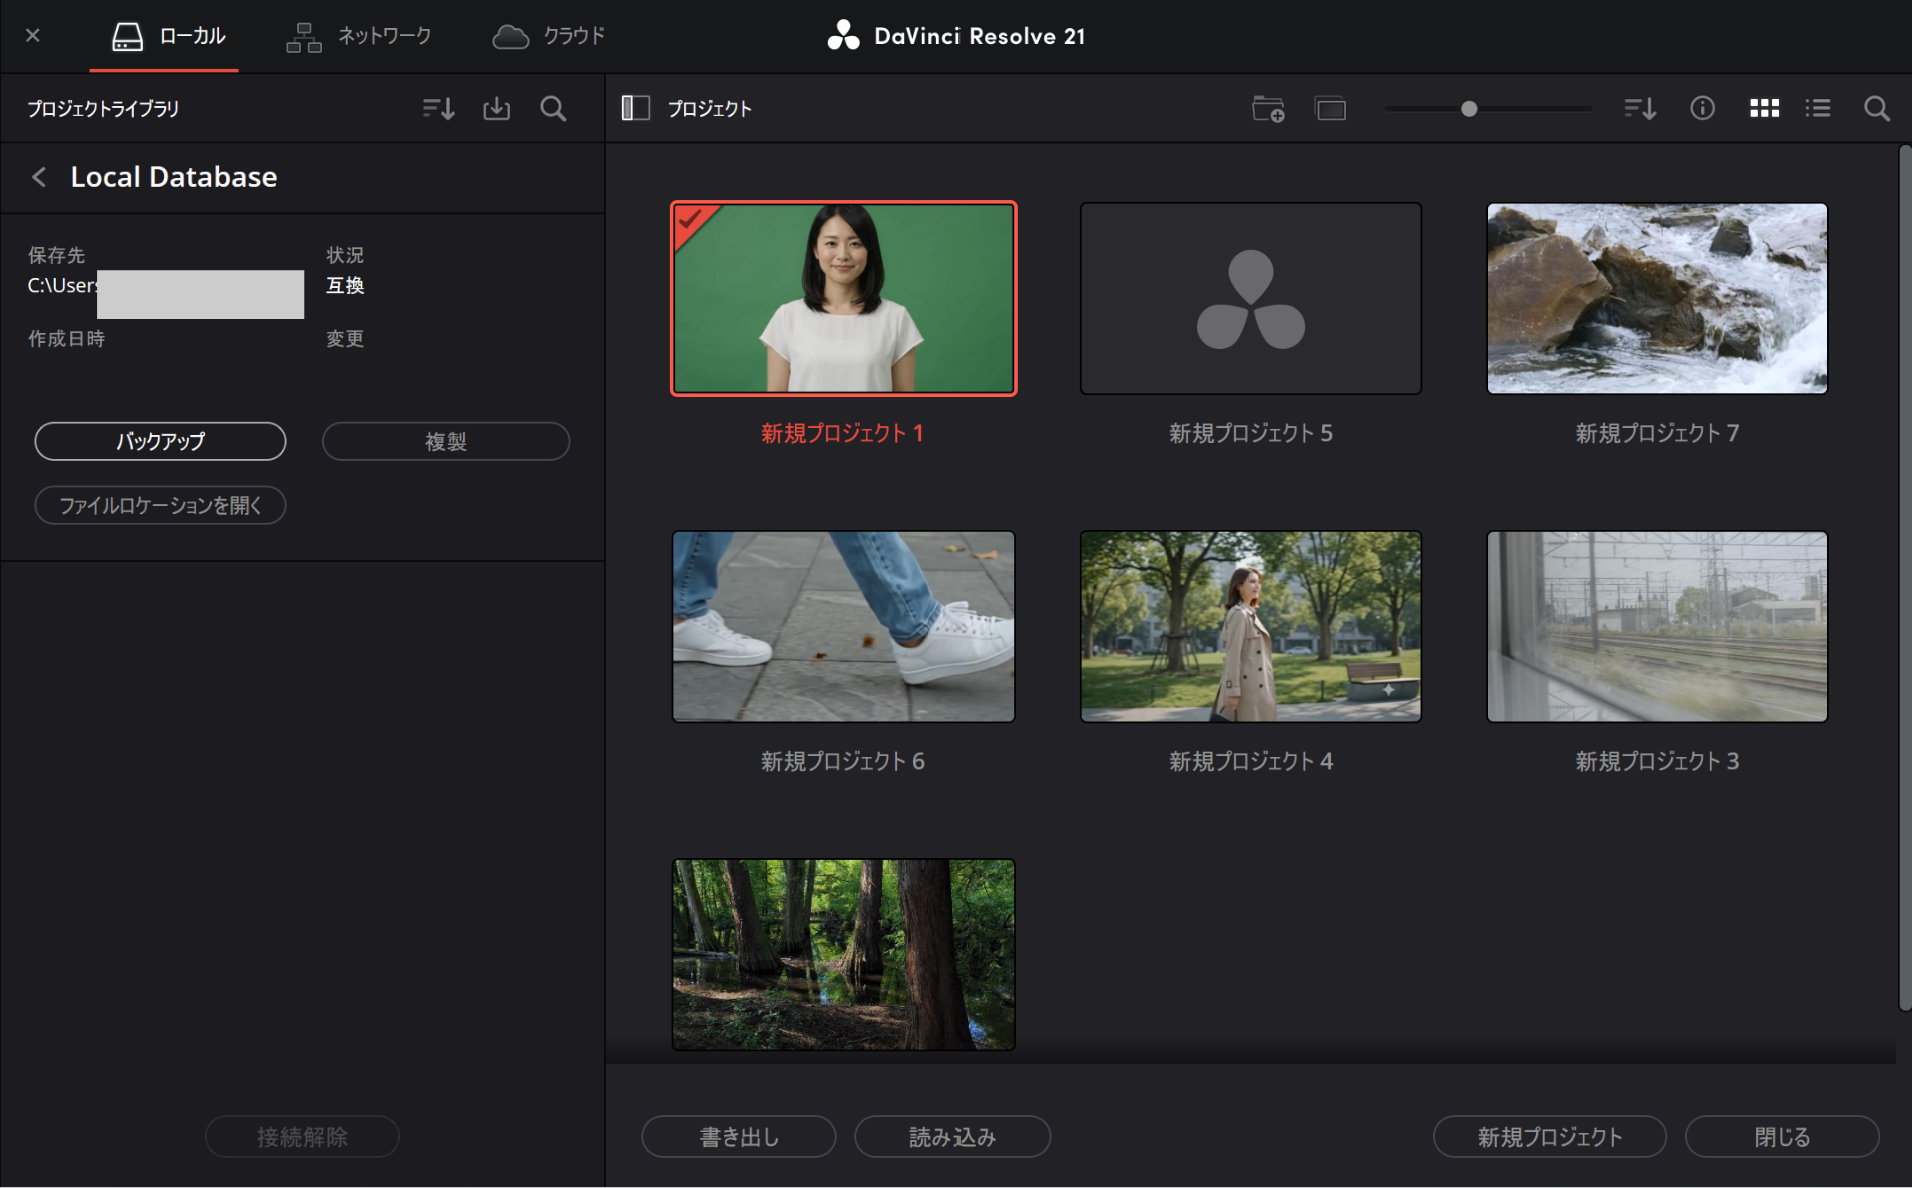Screen dimensions: 1912x1188
Task: Select the 新規プロジェクト 6 sneakers thumbnail
Action: (844, 626)
